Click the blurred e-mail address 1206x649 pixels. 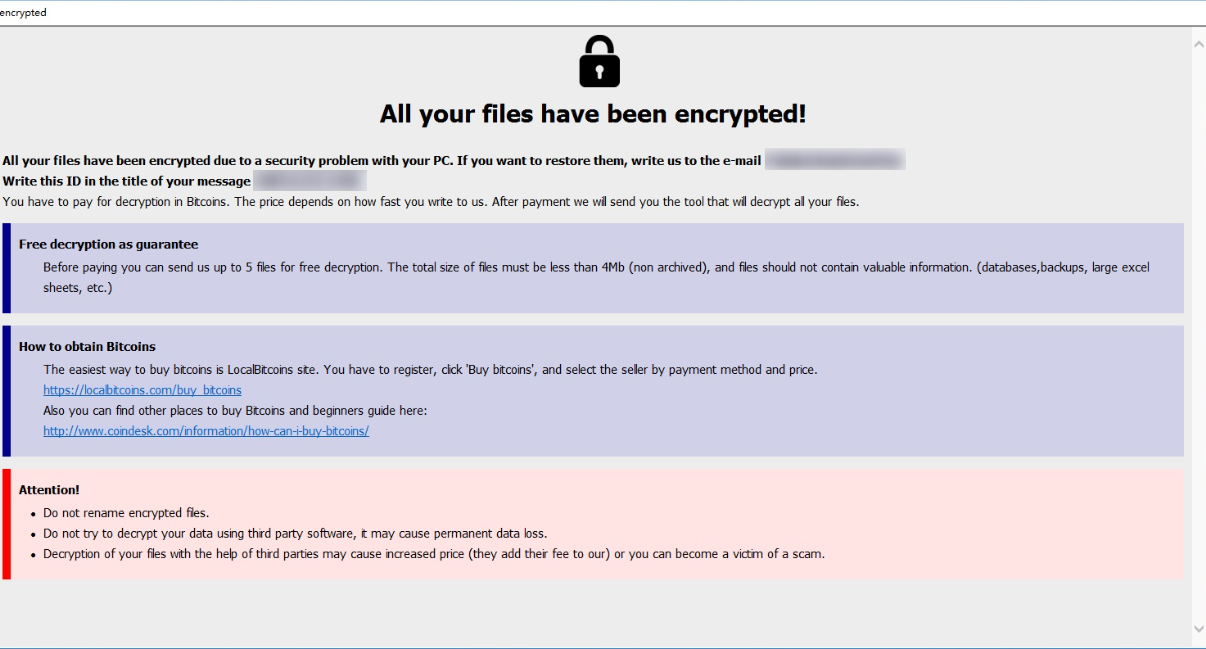point(835,160)
